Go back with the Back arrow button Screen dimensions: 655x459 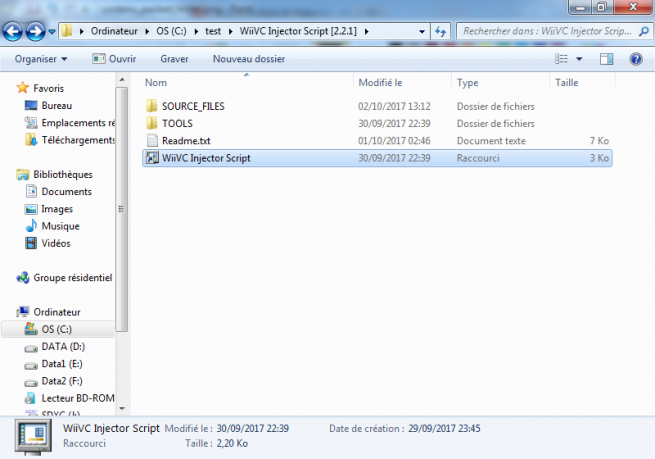[x=13, y=31]
